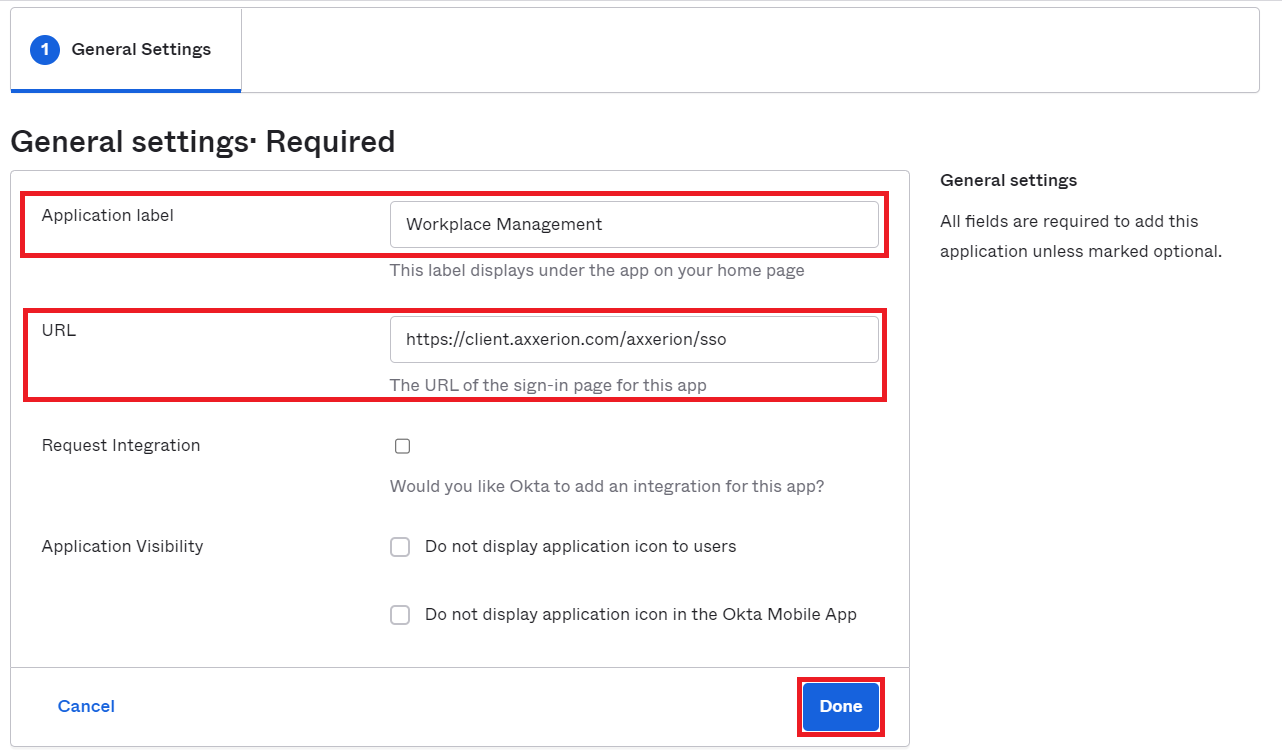Click the Application label input field
Screen dimensions: 1282x756
634,225
